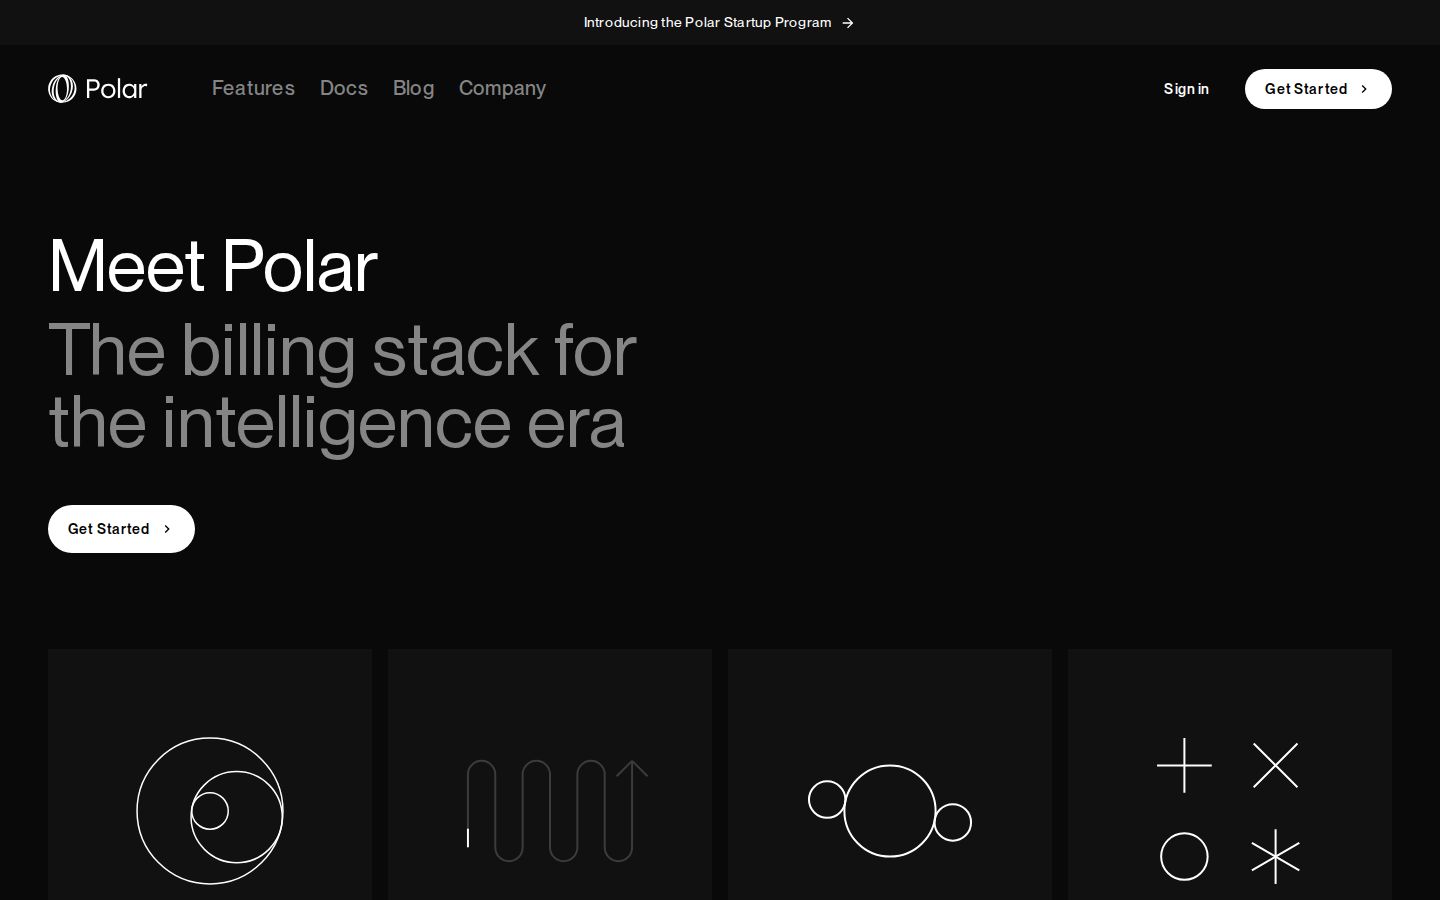The height and width of the screenshot is (900, 1440).
Task: Click the Sign in link
Action: 1186,89
